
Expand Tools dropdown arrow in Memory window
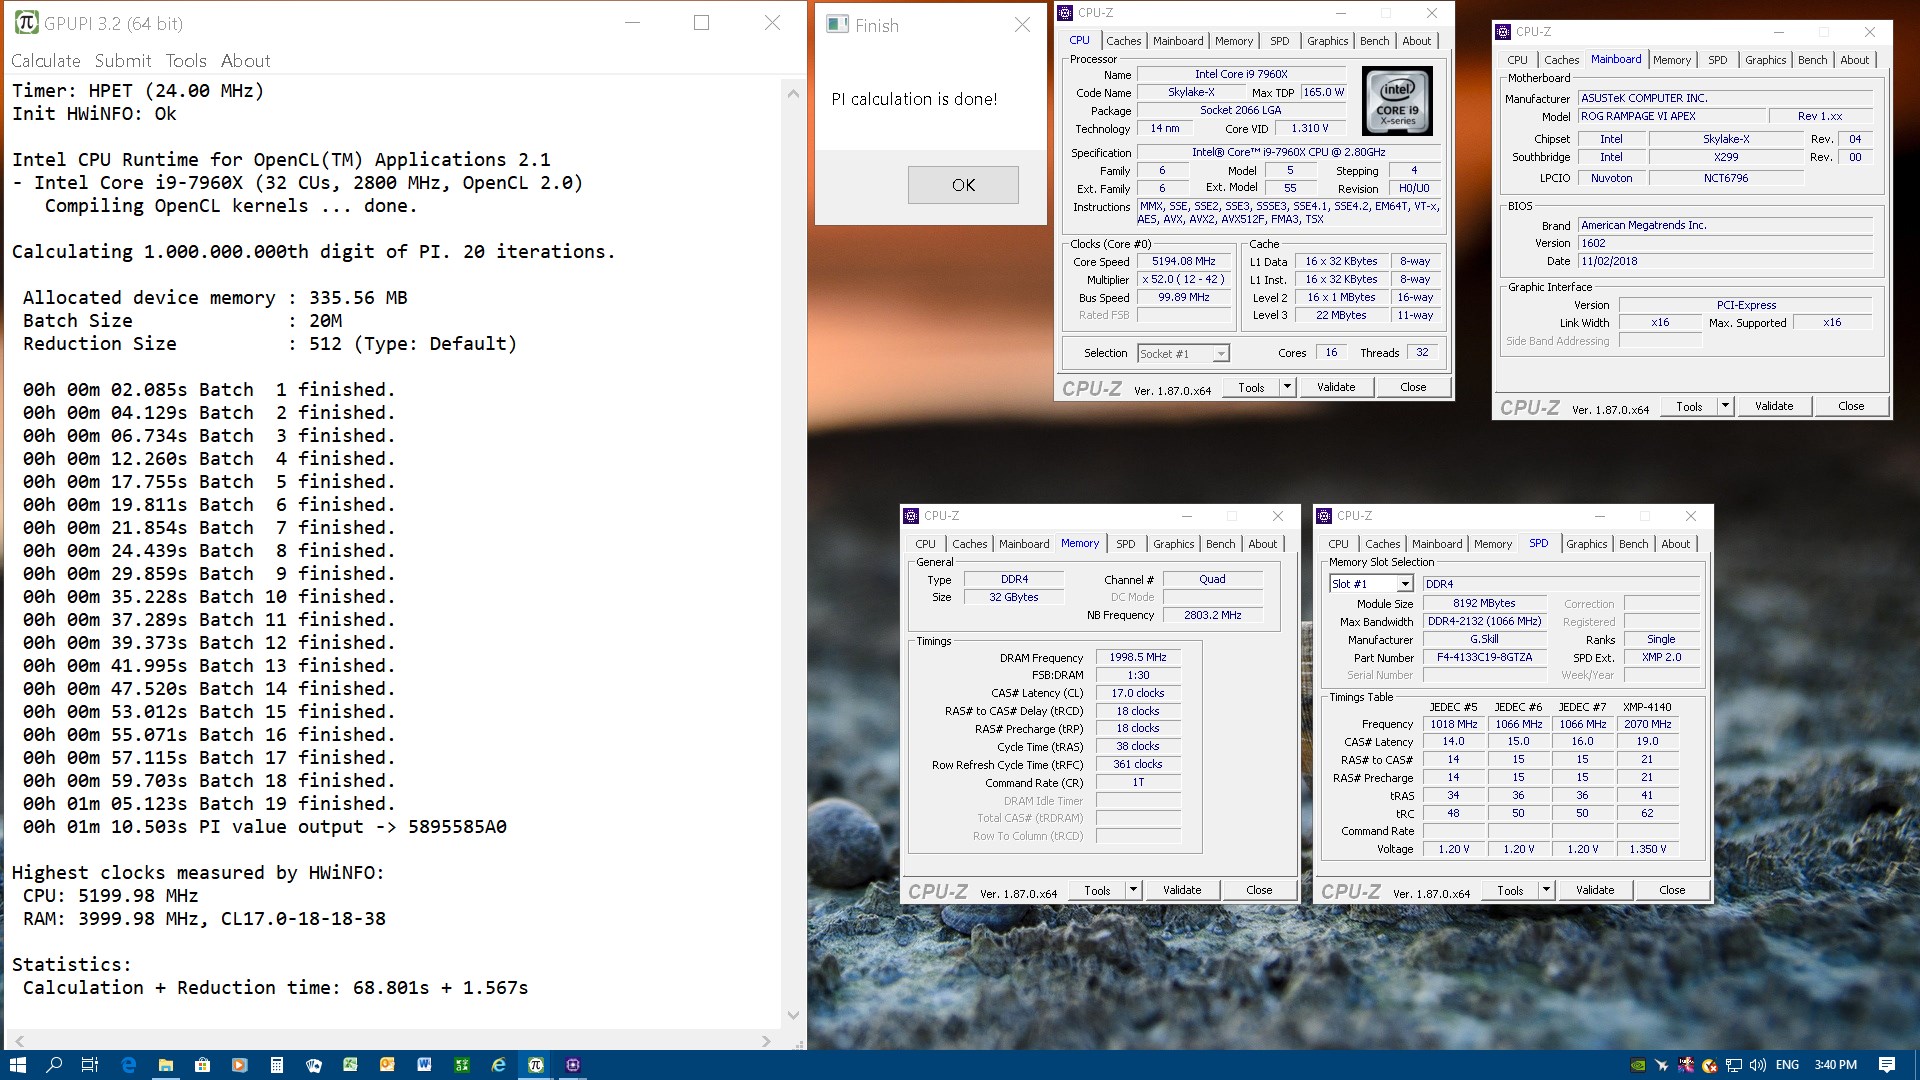(x=1133, y=890)
